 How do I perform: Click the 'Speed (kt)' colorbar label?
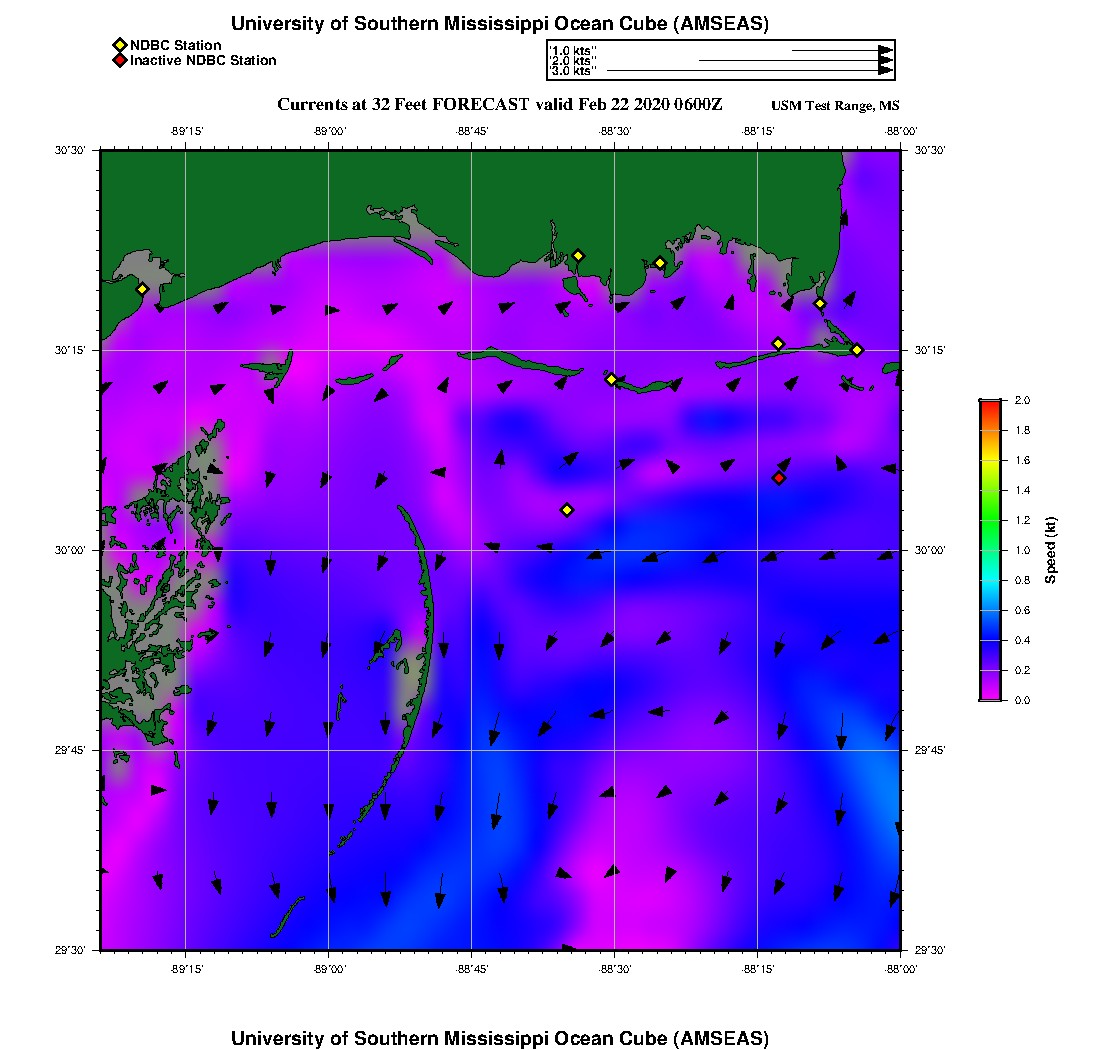click(x=1051, y=550)
